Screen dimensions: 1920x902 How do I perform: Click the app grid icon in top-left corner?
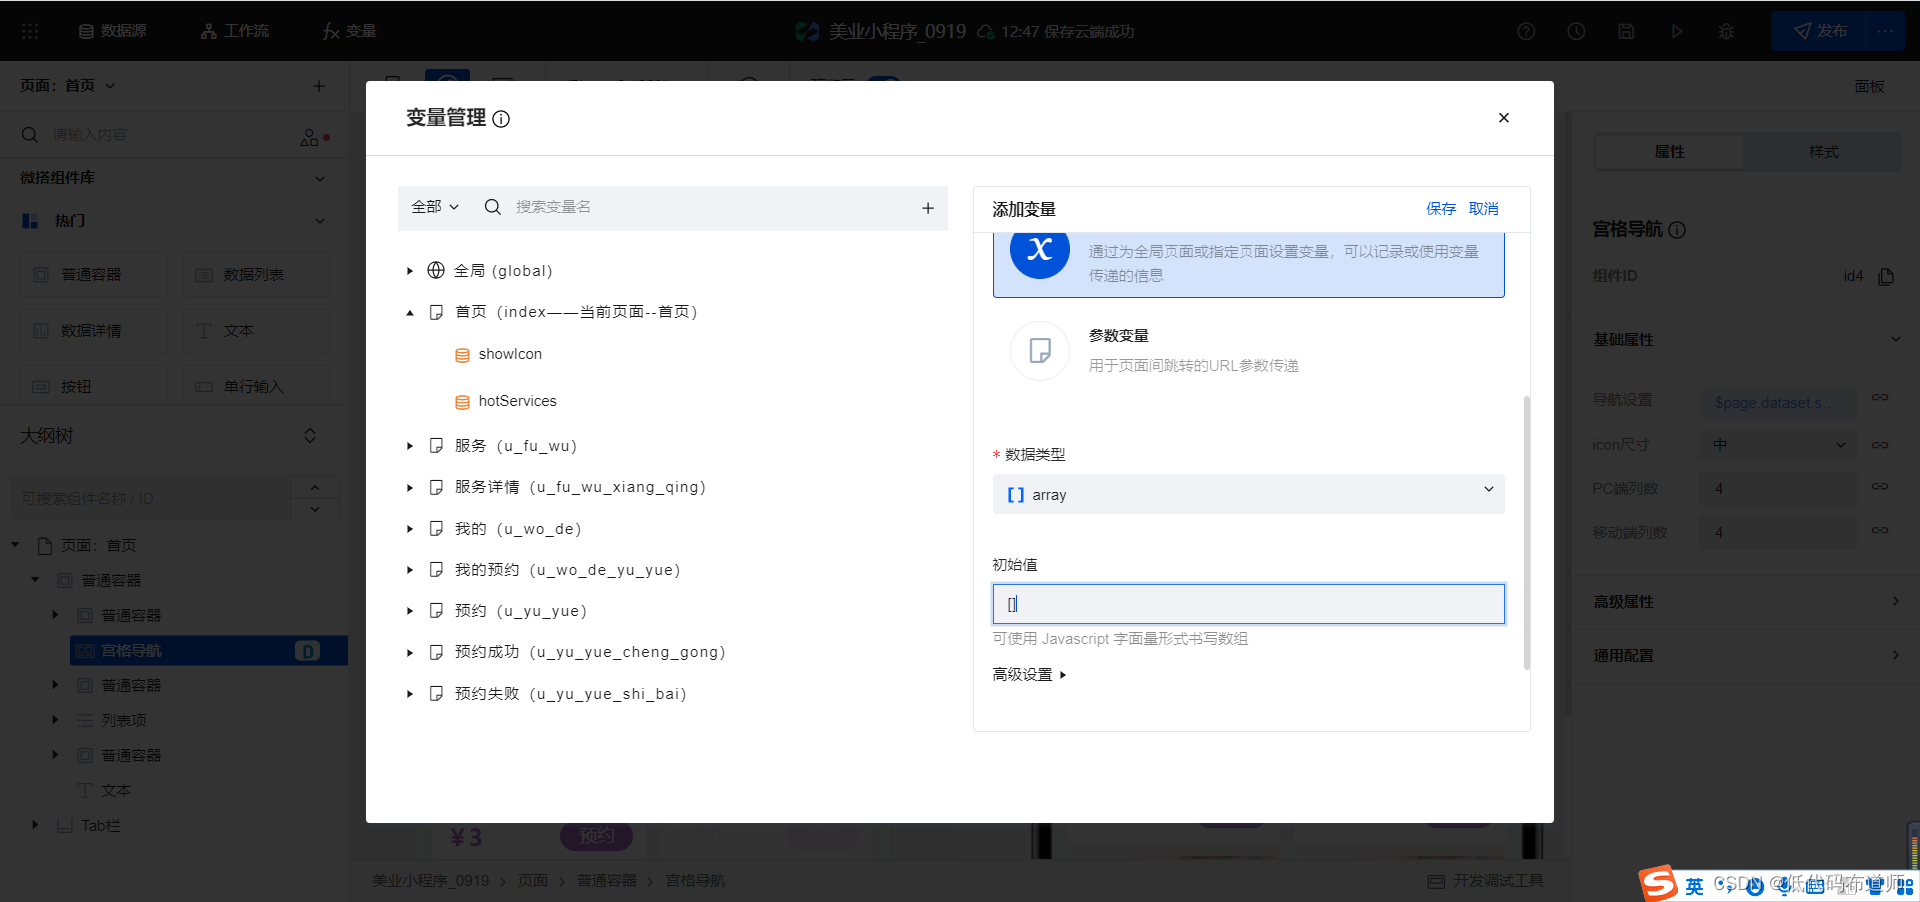[x=30, y=31]
